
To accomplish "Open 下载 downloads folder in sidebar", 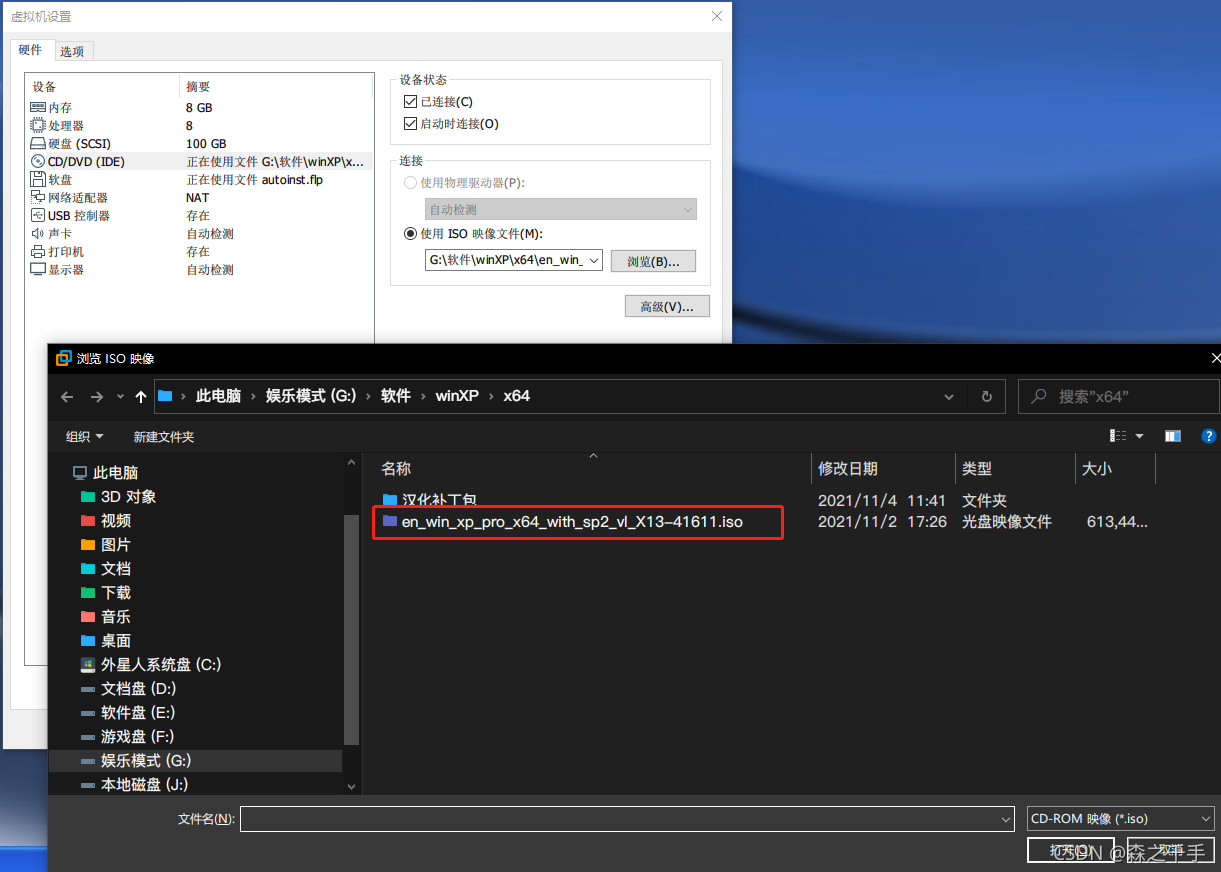I will tap(105, 593).
